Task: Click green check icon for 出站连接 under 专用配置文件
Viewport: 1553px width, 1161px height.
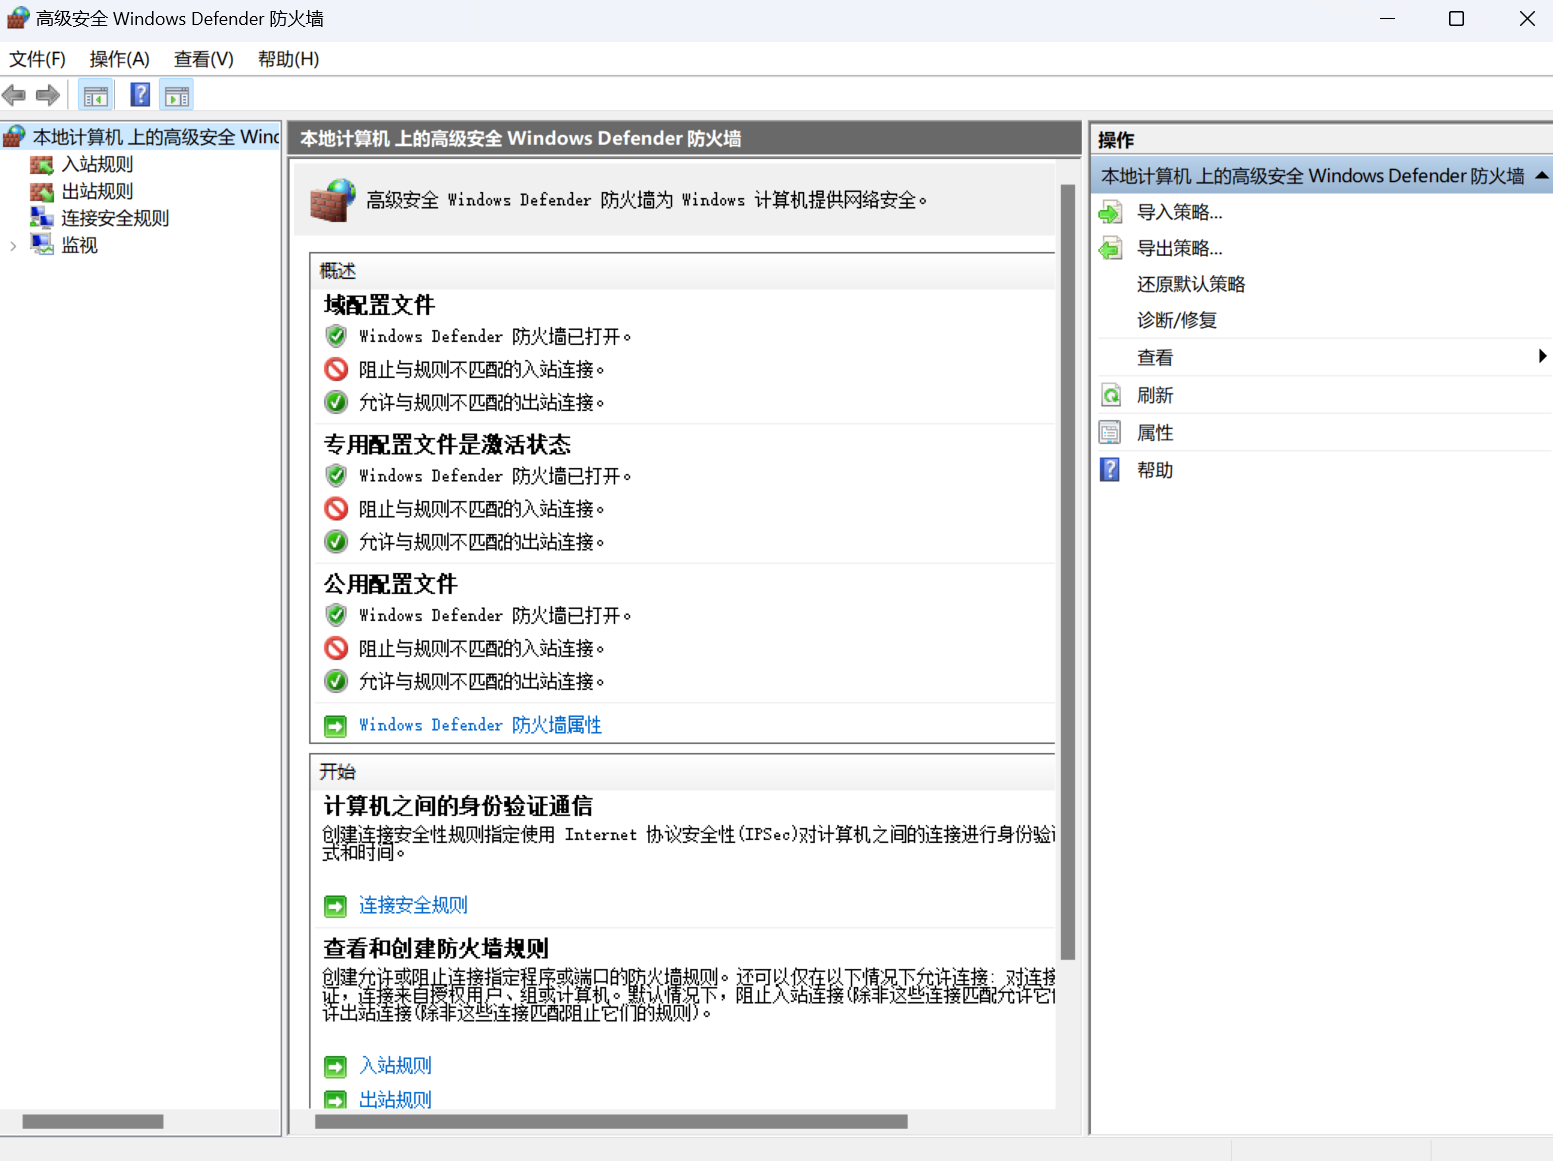Action: point(336,542)
